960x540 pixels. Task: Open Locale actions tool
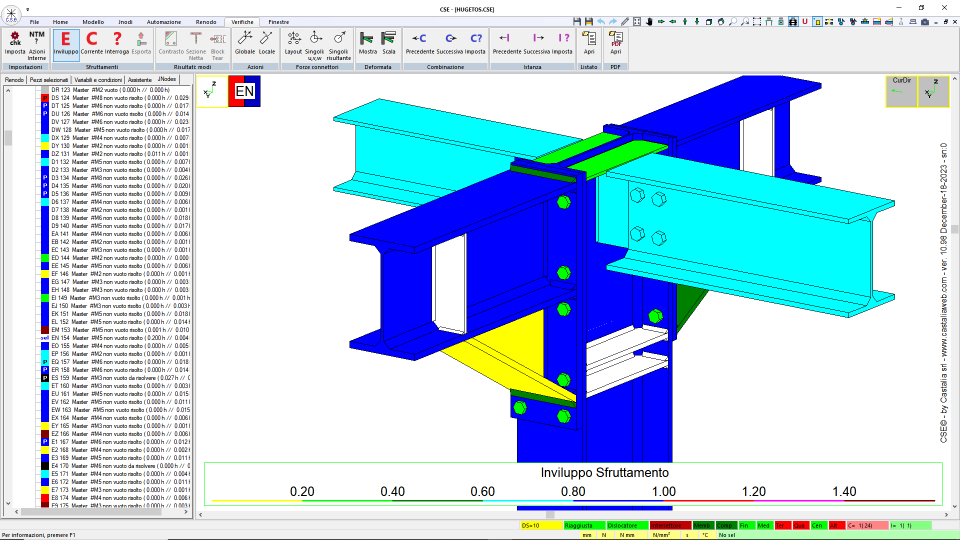point(266,44)
